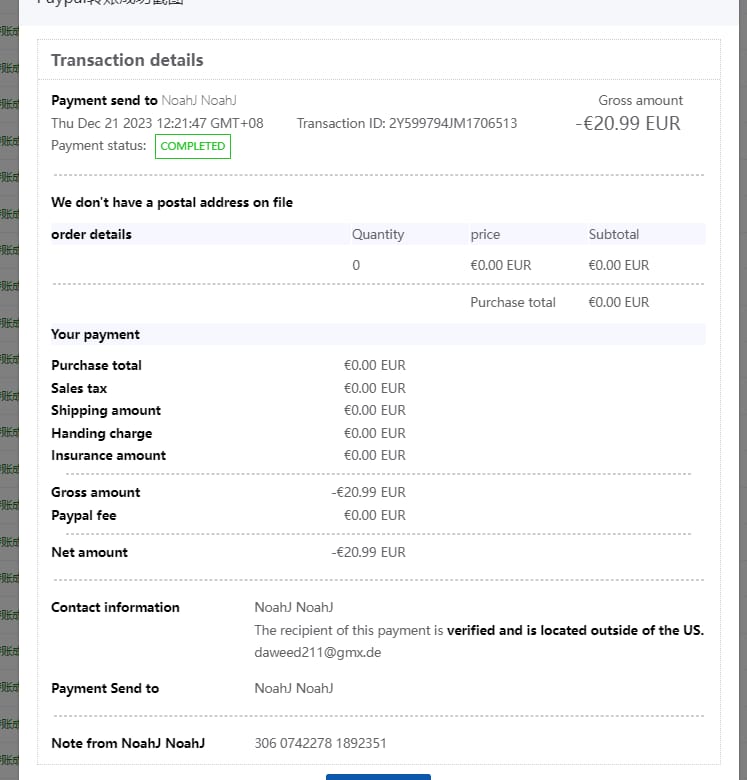Click the Contact information label

tap(115, 607)
